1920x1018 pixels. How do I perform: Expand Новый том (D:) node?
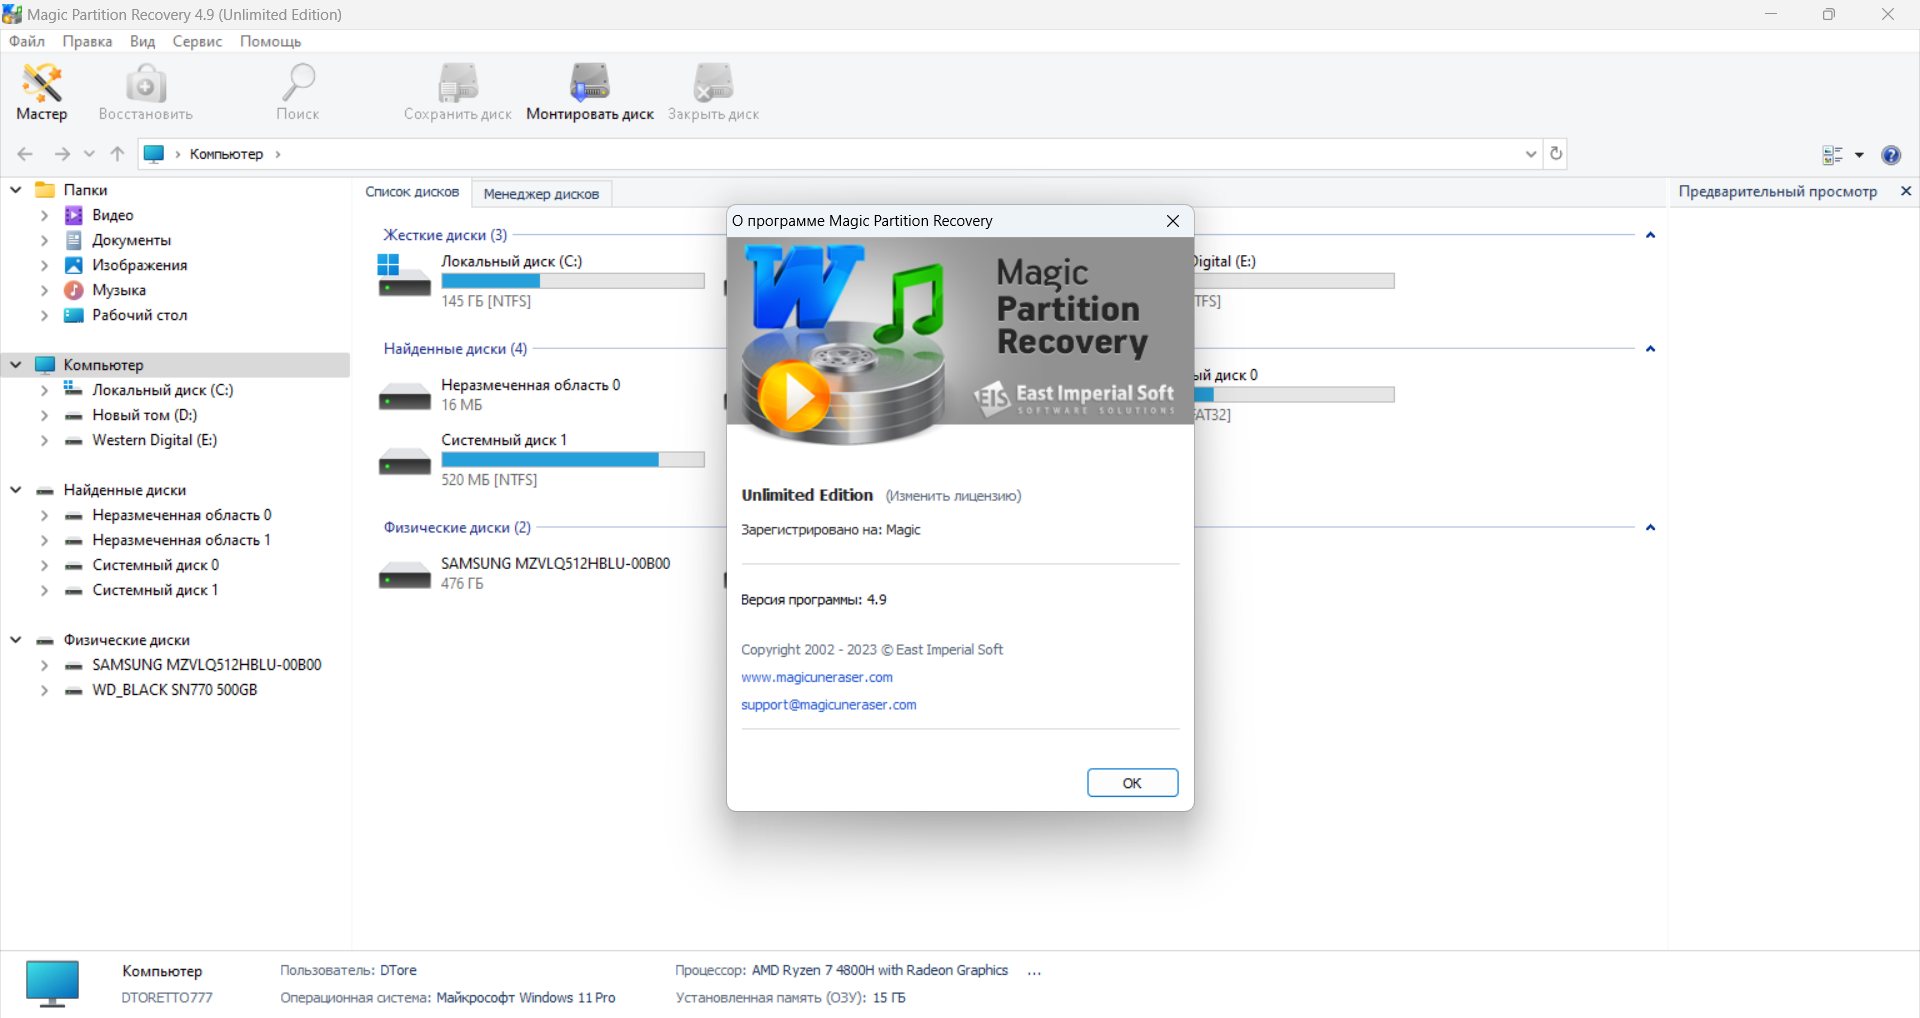44,415
